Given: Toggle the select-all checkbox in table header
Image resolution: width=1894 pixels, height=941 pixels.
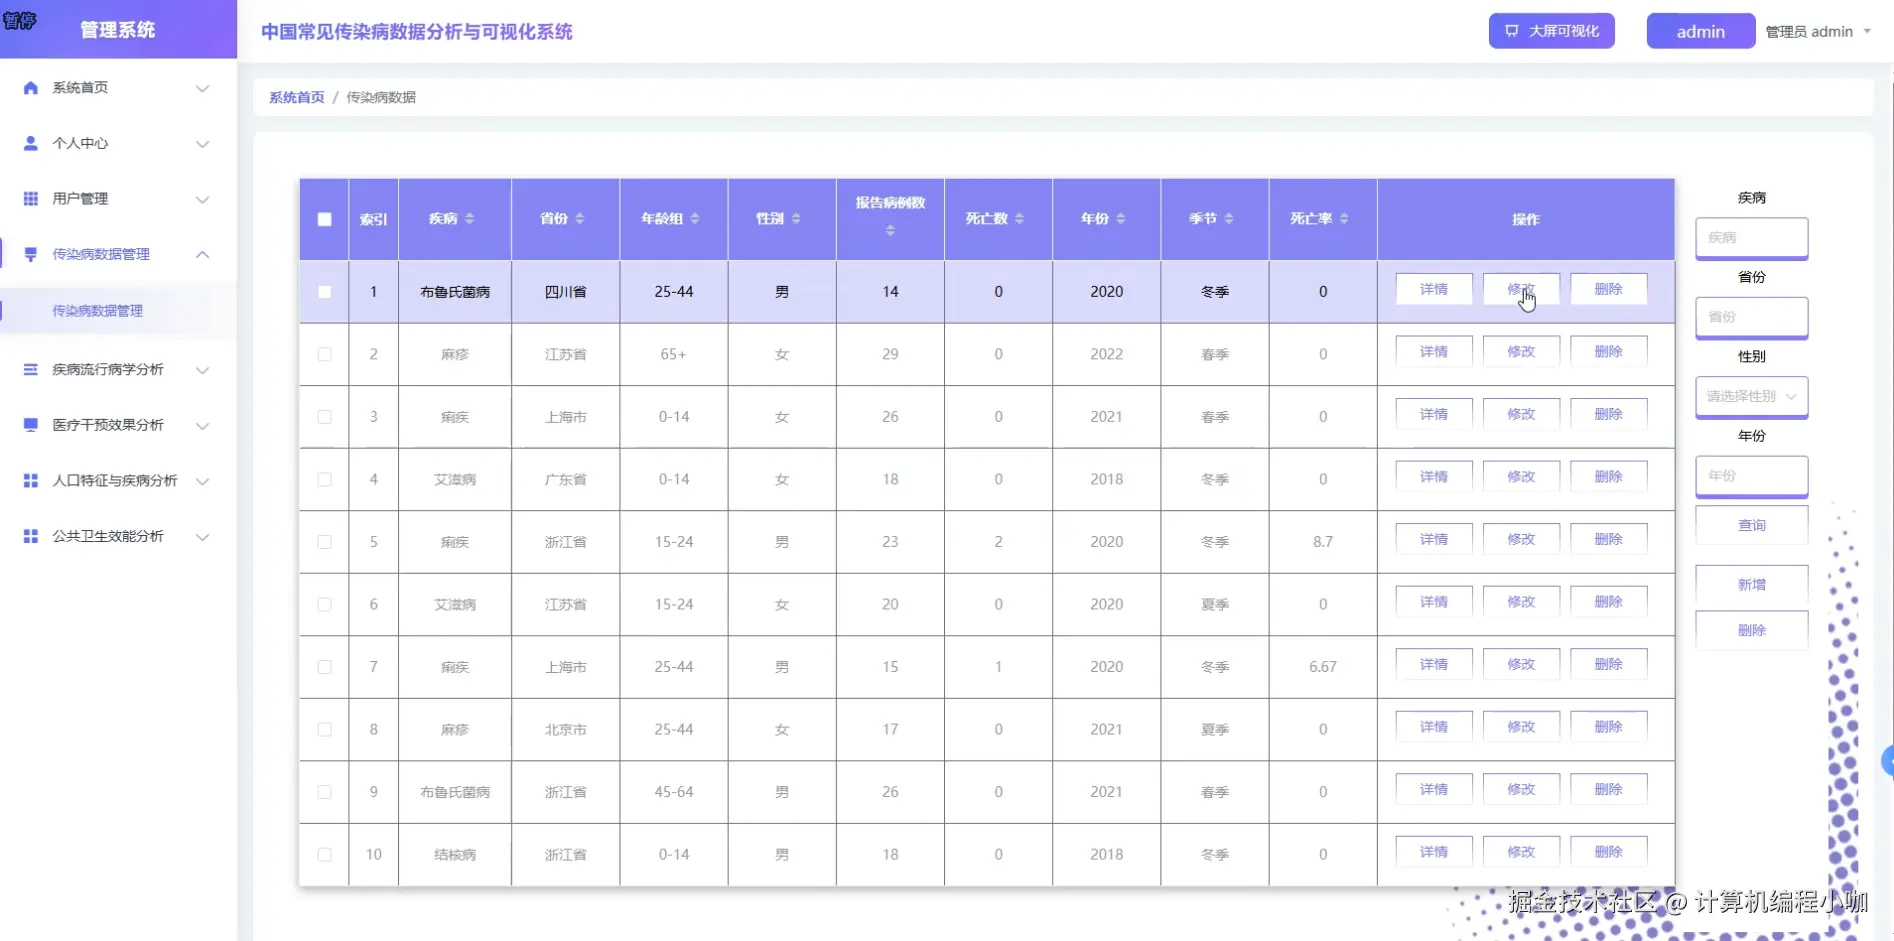Looking at the screenshot, I should pyautogui.click(x=324, y=219).
